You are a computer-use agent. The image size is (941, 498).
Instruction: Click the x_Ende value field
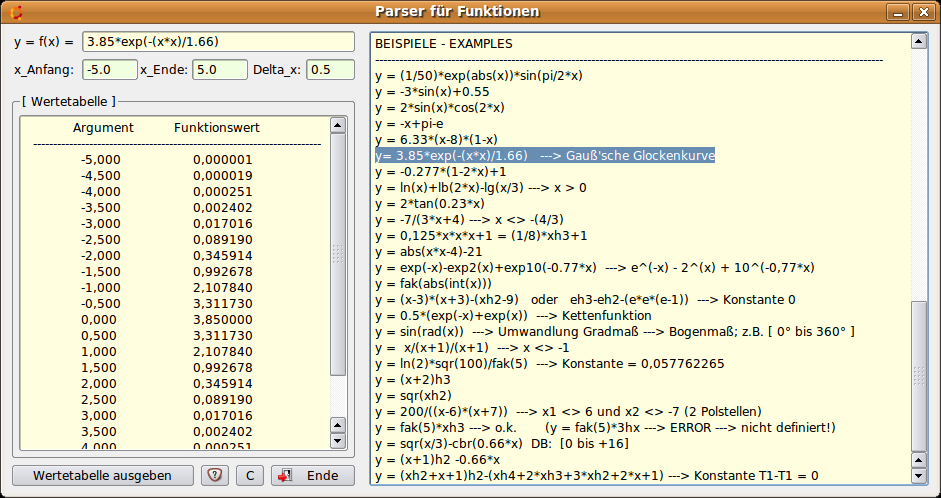219,70
